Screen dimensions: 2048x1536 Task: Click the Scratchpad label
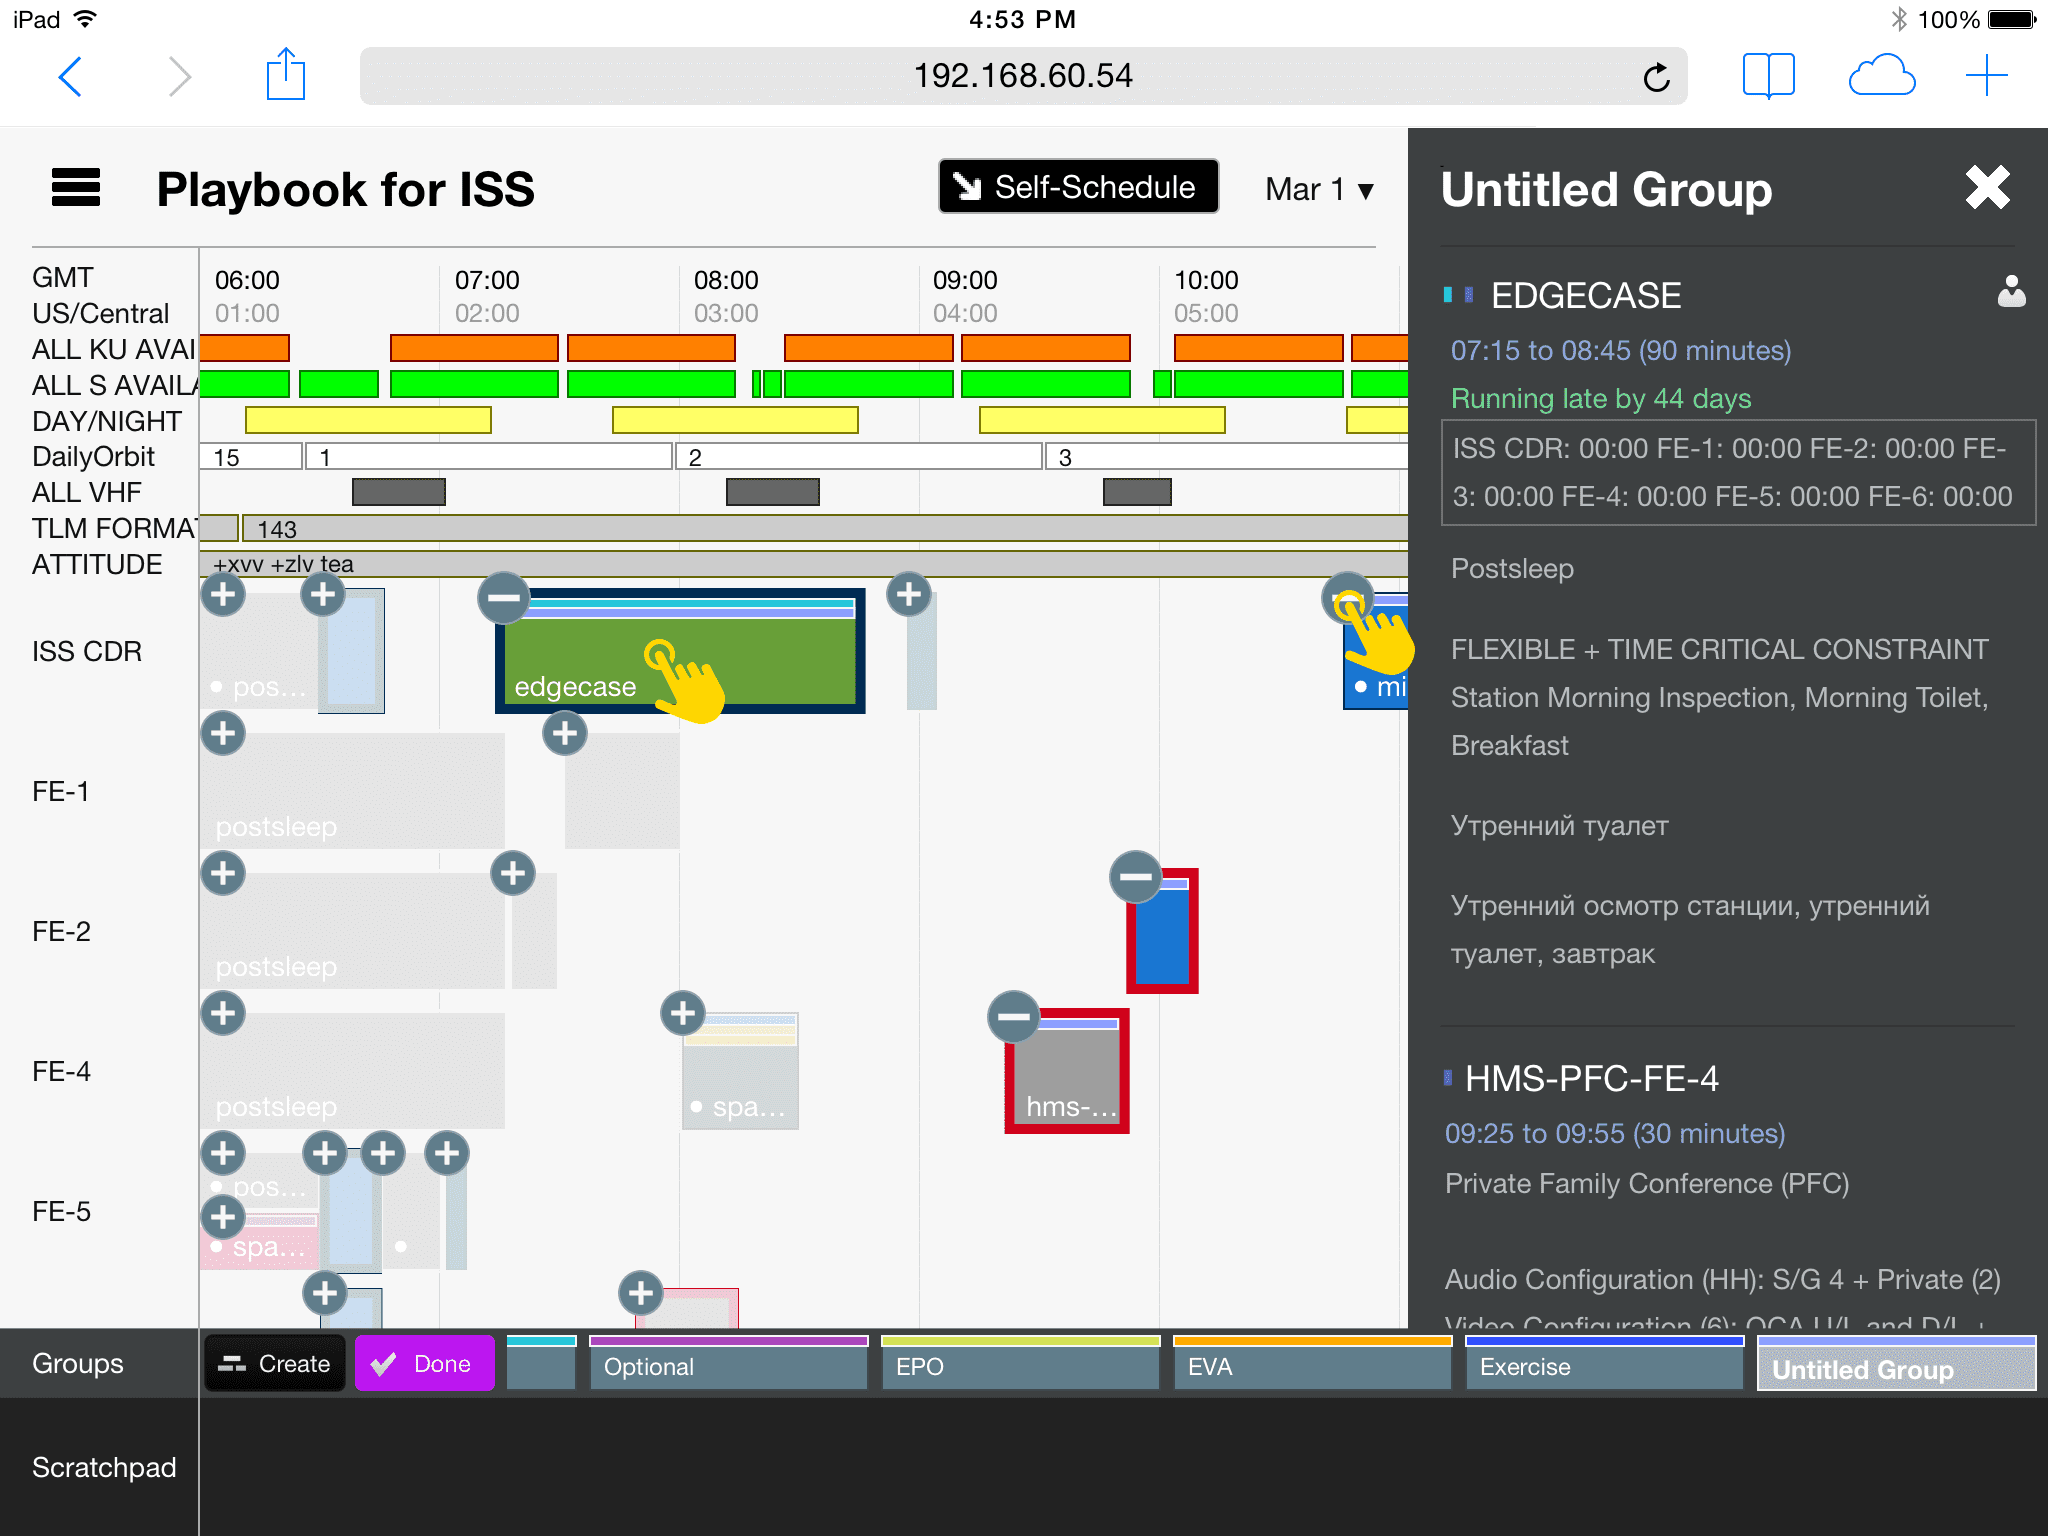[x=104, y=1467]
